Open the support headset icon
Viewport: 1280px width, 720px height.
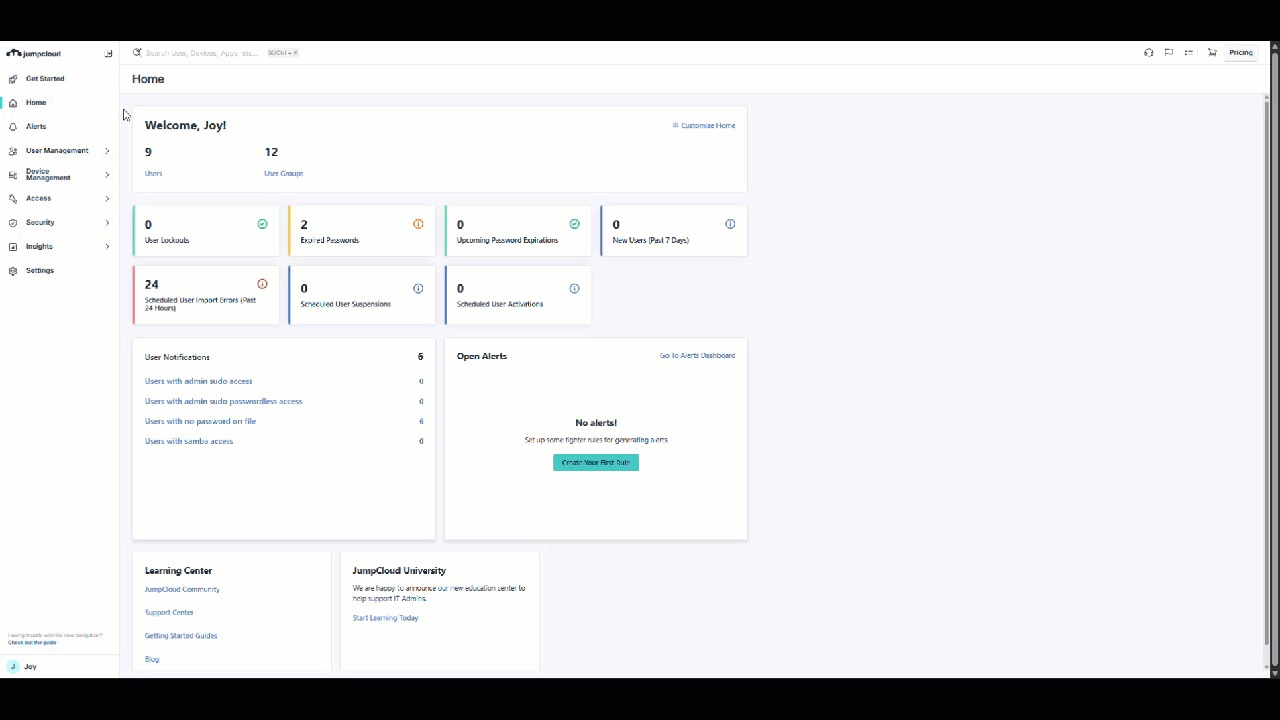point(1149,52)
